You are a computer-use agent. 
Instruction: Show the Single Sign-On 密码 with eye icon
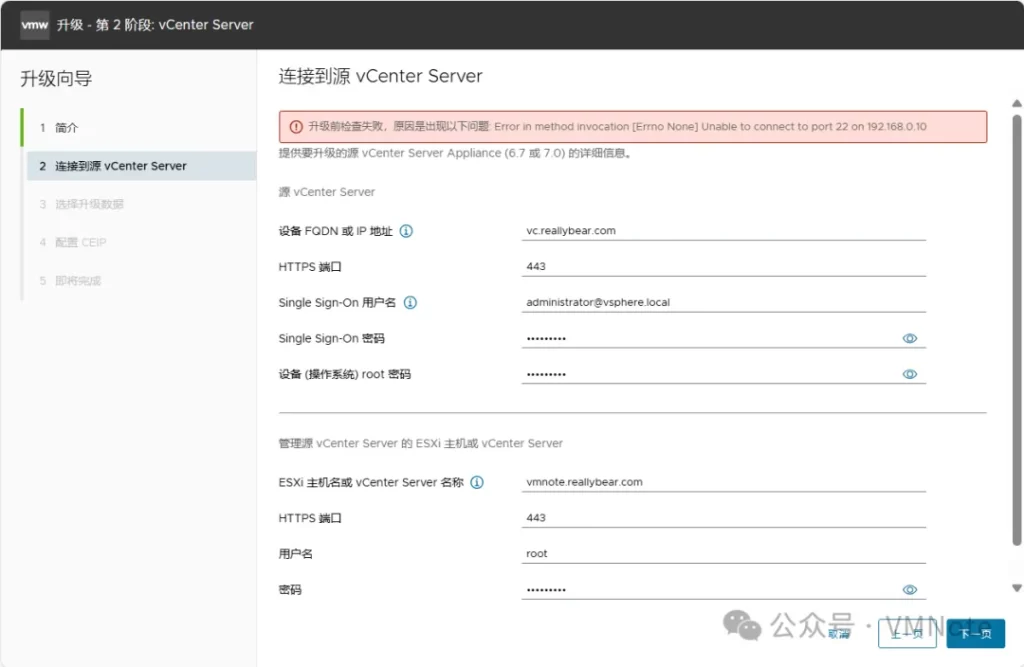[909, 339]
